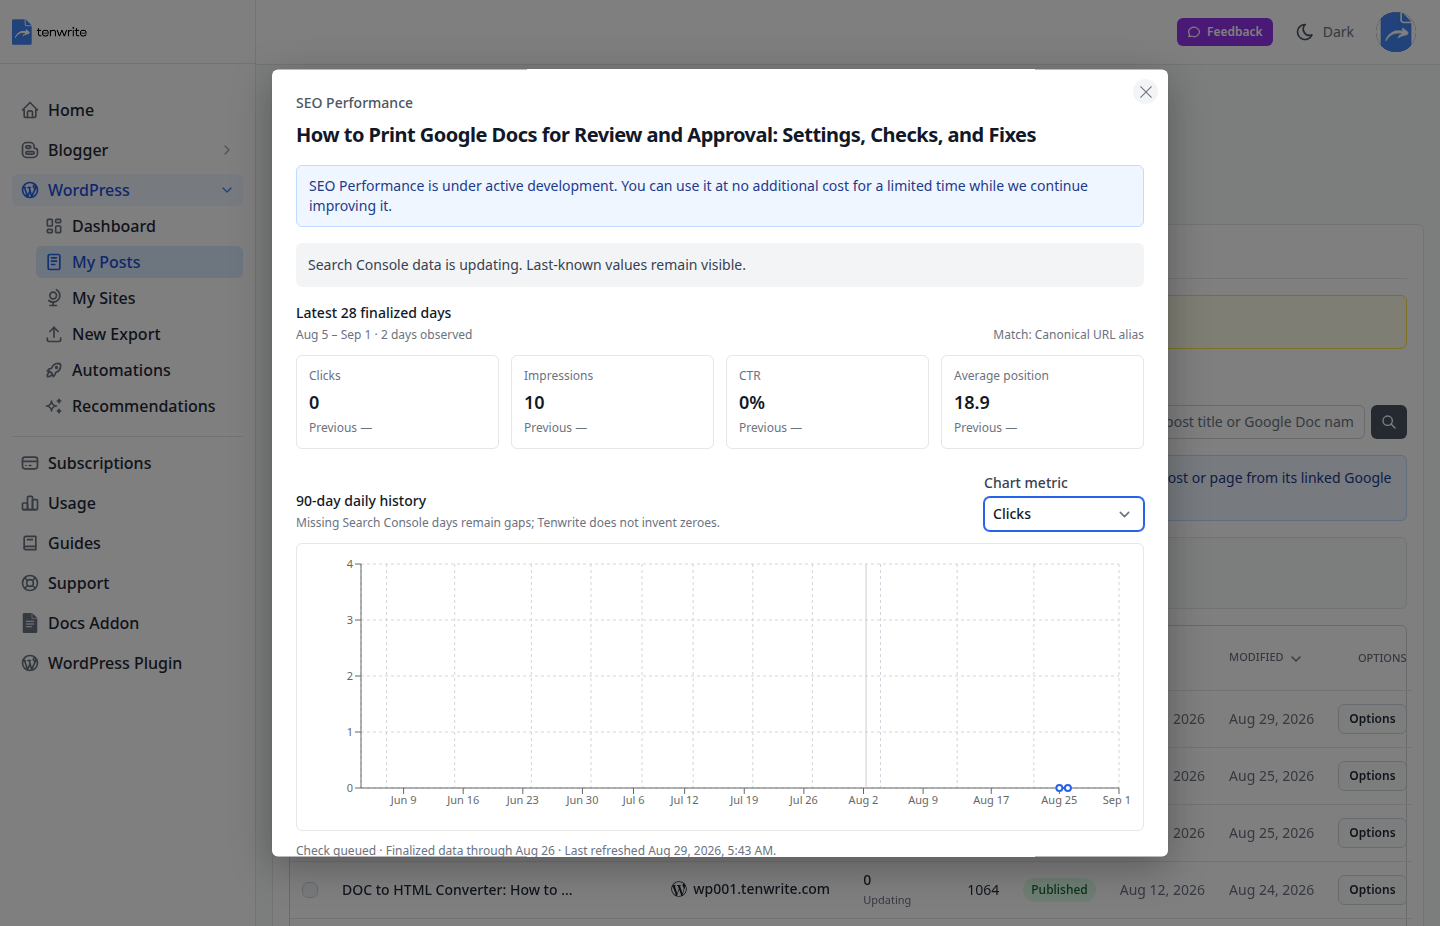Expand the Blogger section chevron
The height and width of the screenshot is (926, 1440).
[227, 150]
